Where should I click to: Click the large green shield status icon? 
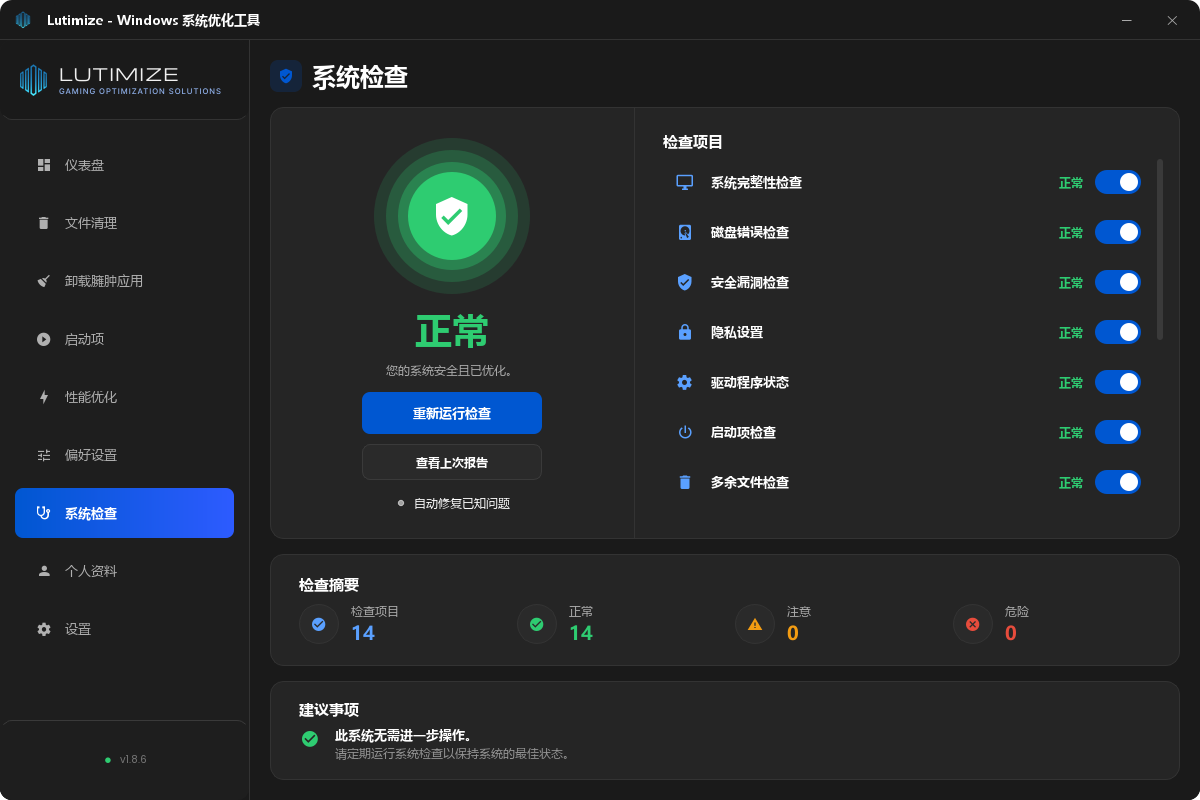(x=452, y=216)
